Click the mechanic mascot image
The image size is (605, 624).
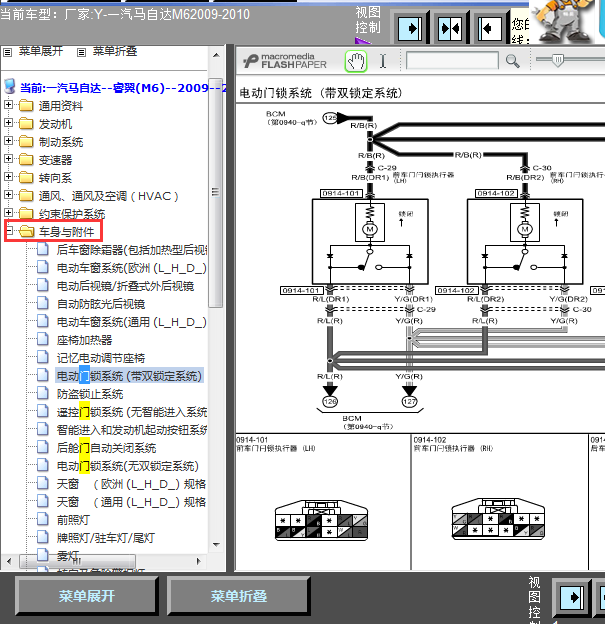pyautogui.click(x=563, y=21)
